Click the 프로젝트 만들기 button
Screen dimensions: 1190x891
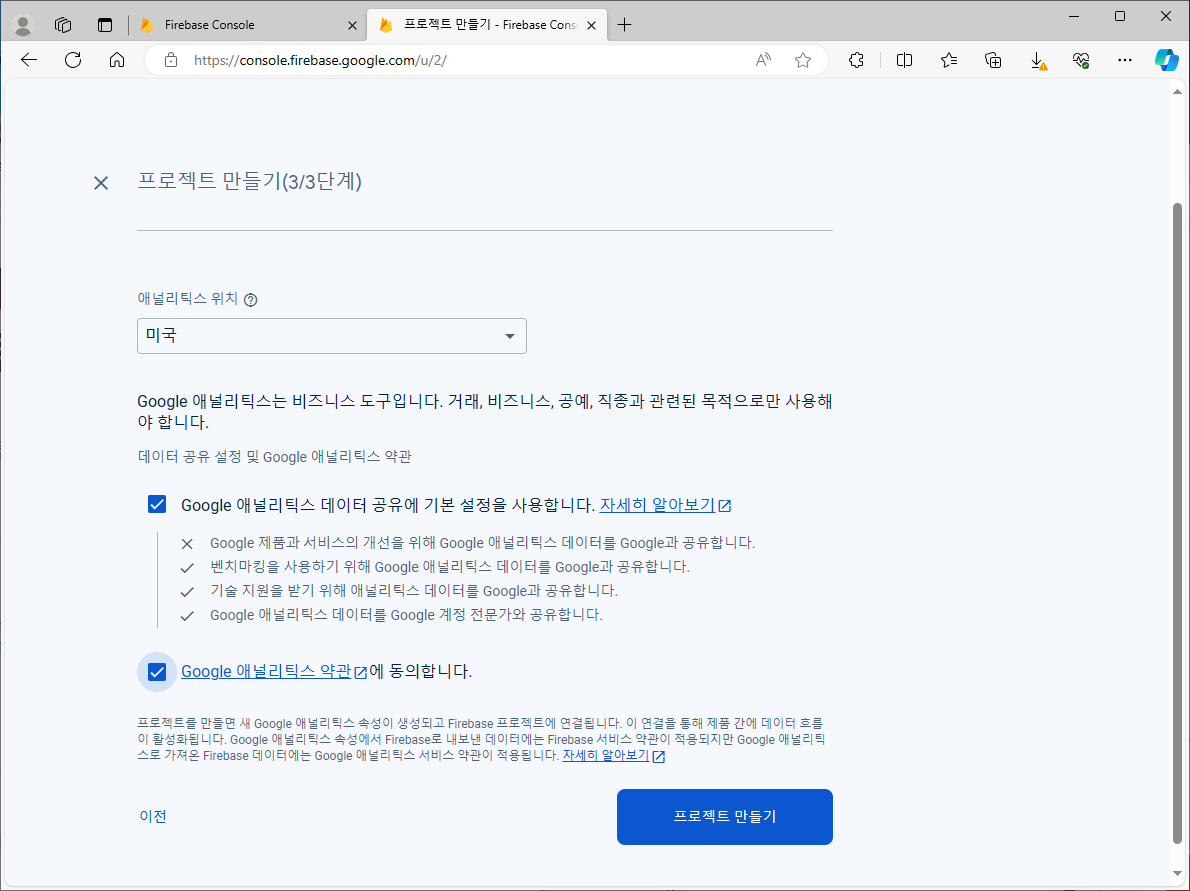point(724,817)
